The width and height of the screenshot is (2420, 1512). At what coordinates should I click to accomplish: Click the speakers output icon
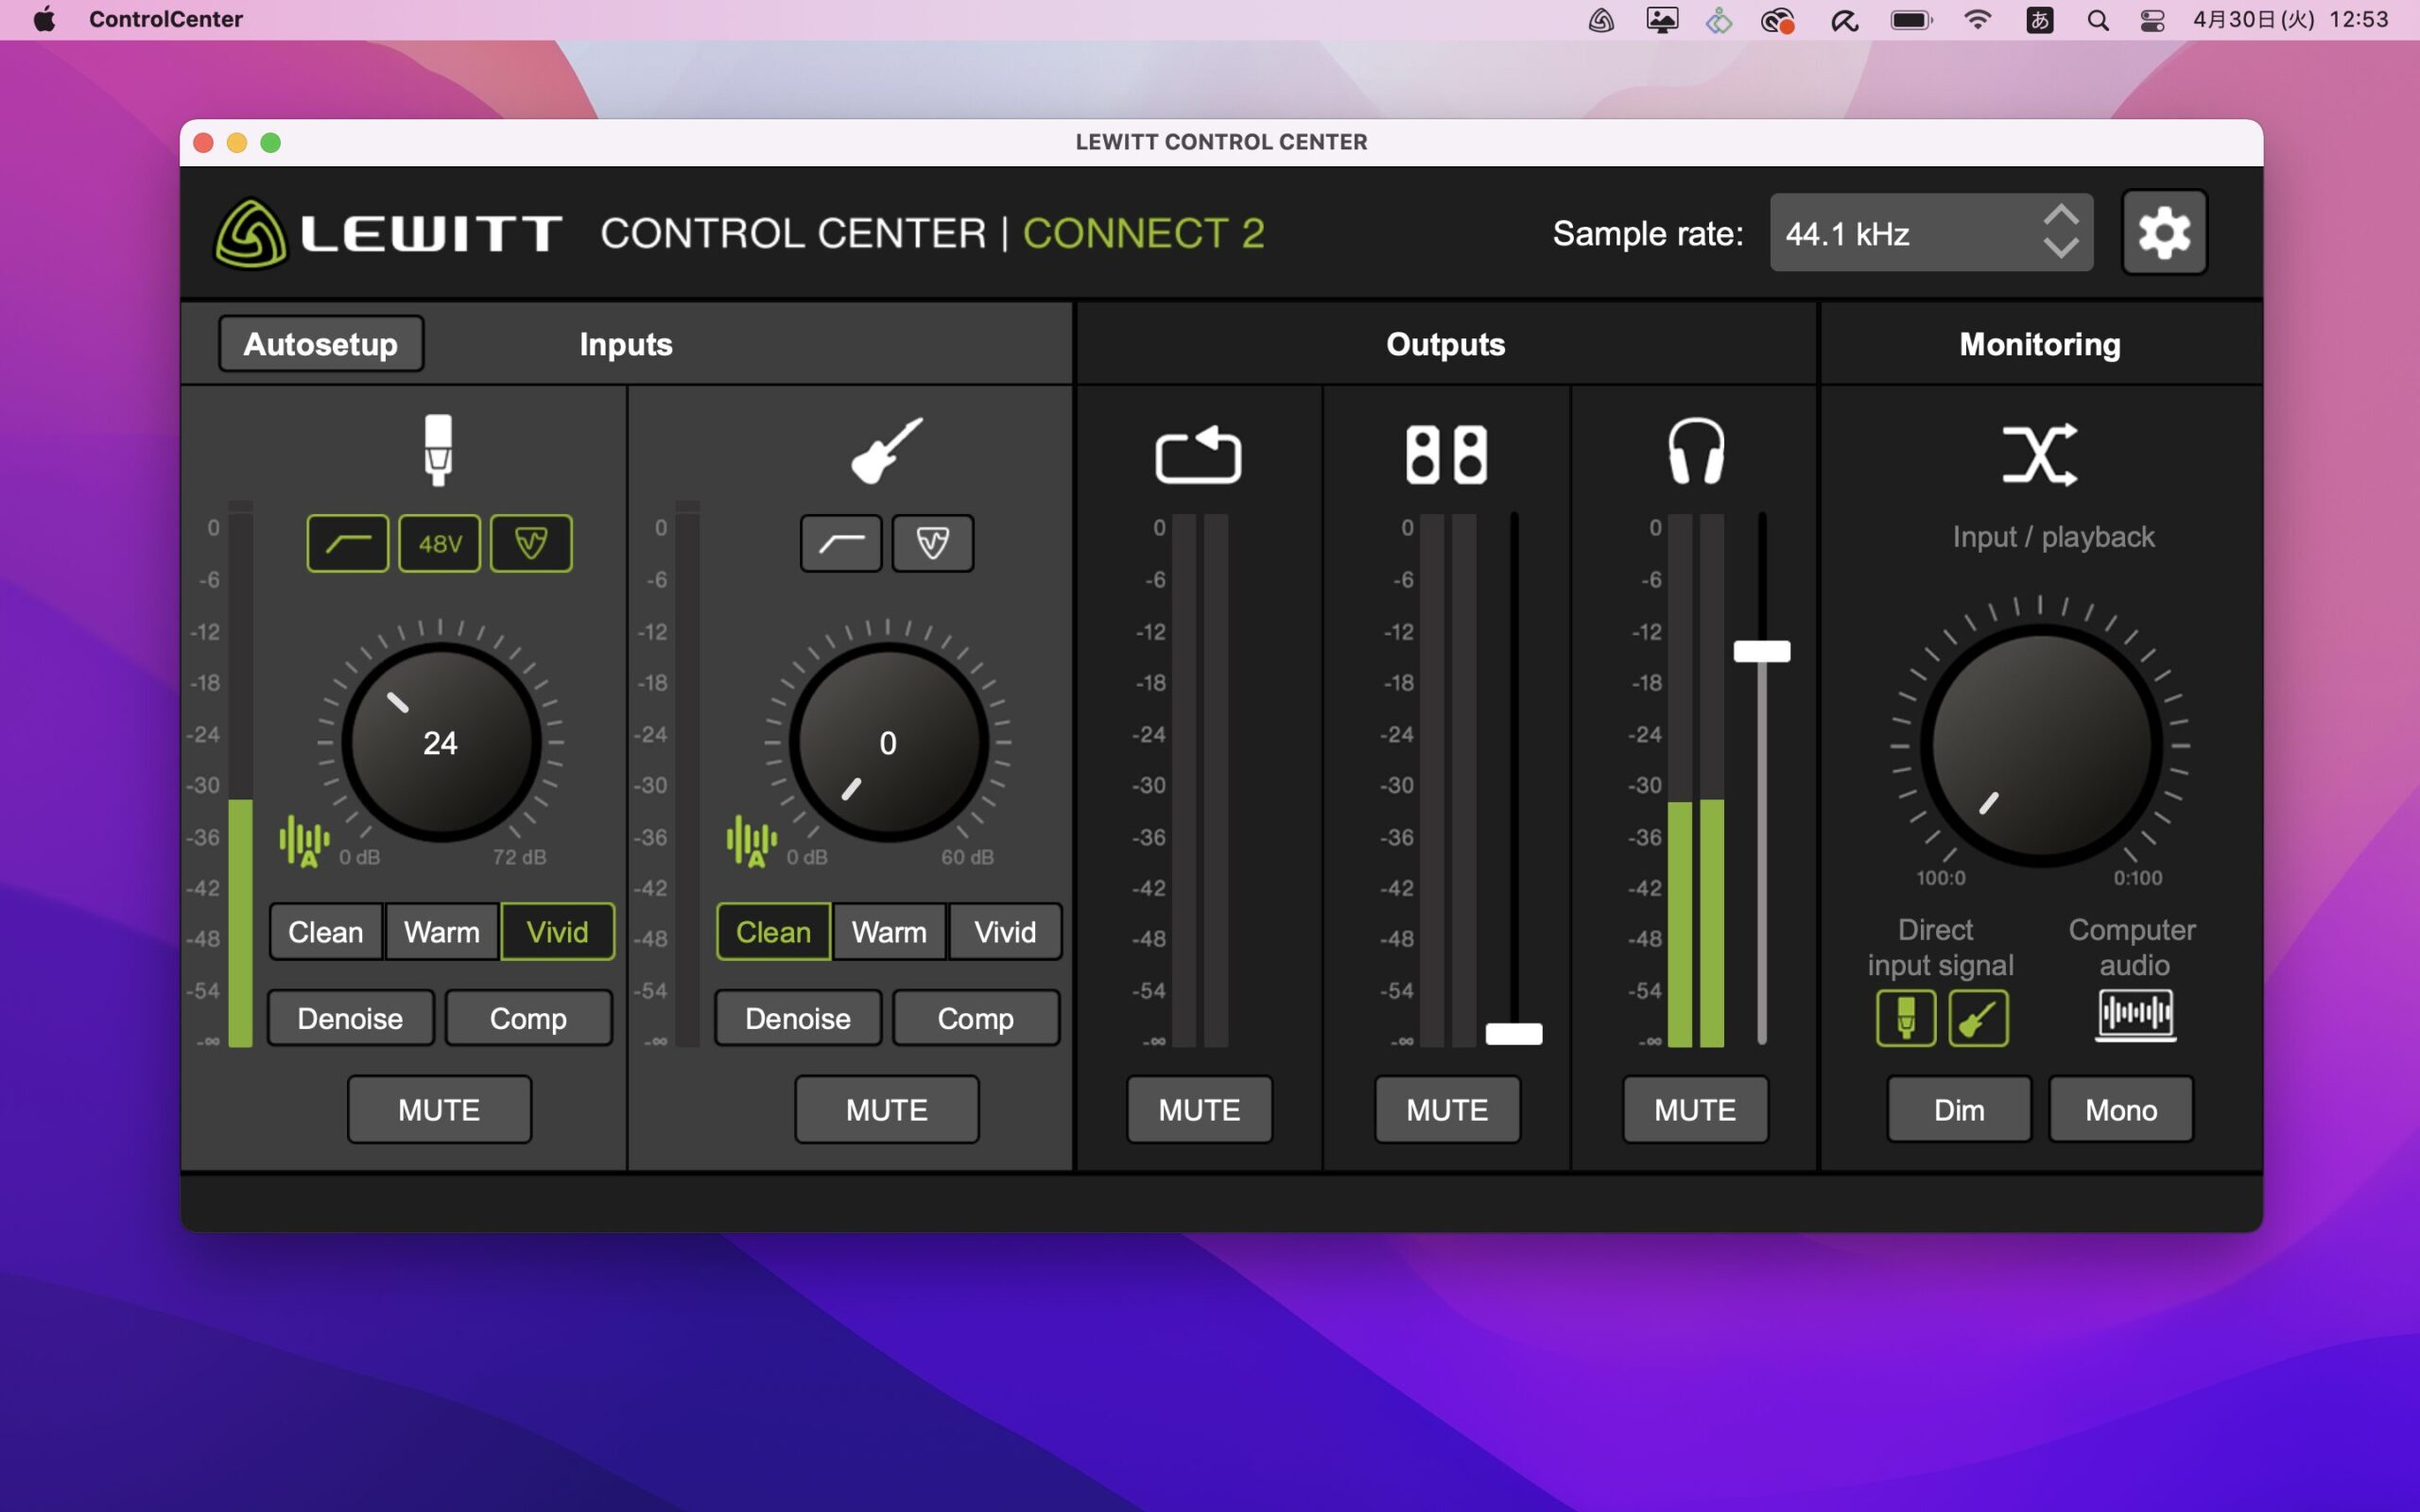(x=1446, y=454)
